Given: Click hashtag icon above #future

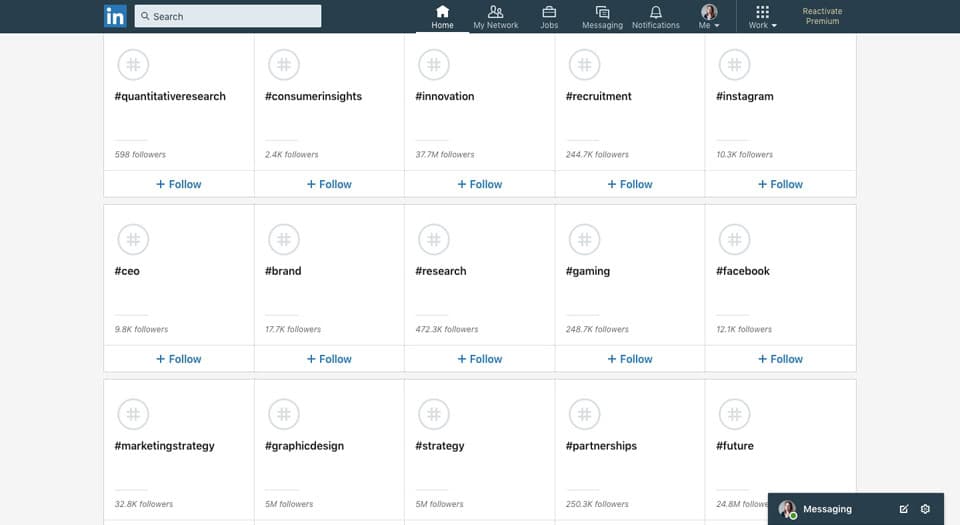Looking at the screenshot, I should pos(734,414).
